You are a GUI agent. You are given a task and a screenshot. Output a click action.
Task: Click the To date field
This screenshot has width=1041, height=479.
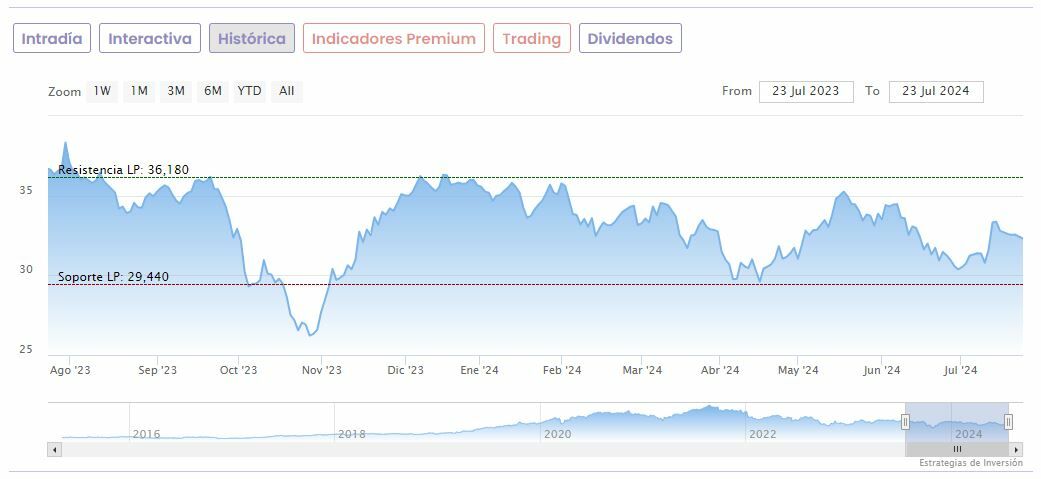pyautogui.click(x=936, y=91)
